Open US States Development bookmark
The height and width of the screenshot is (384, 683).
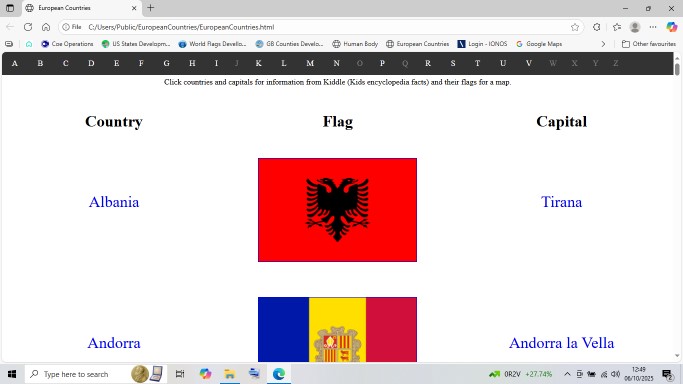point(135,44)
